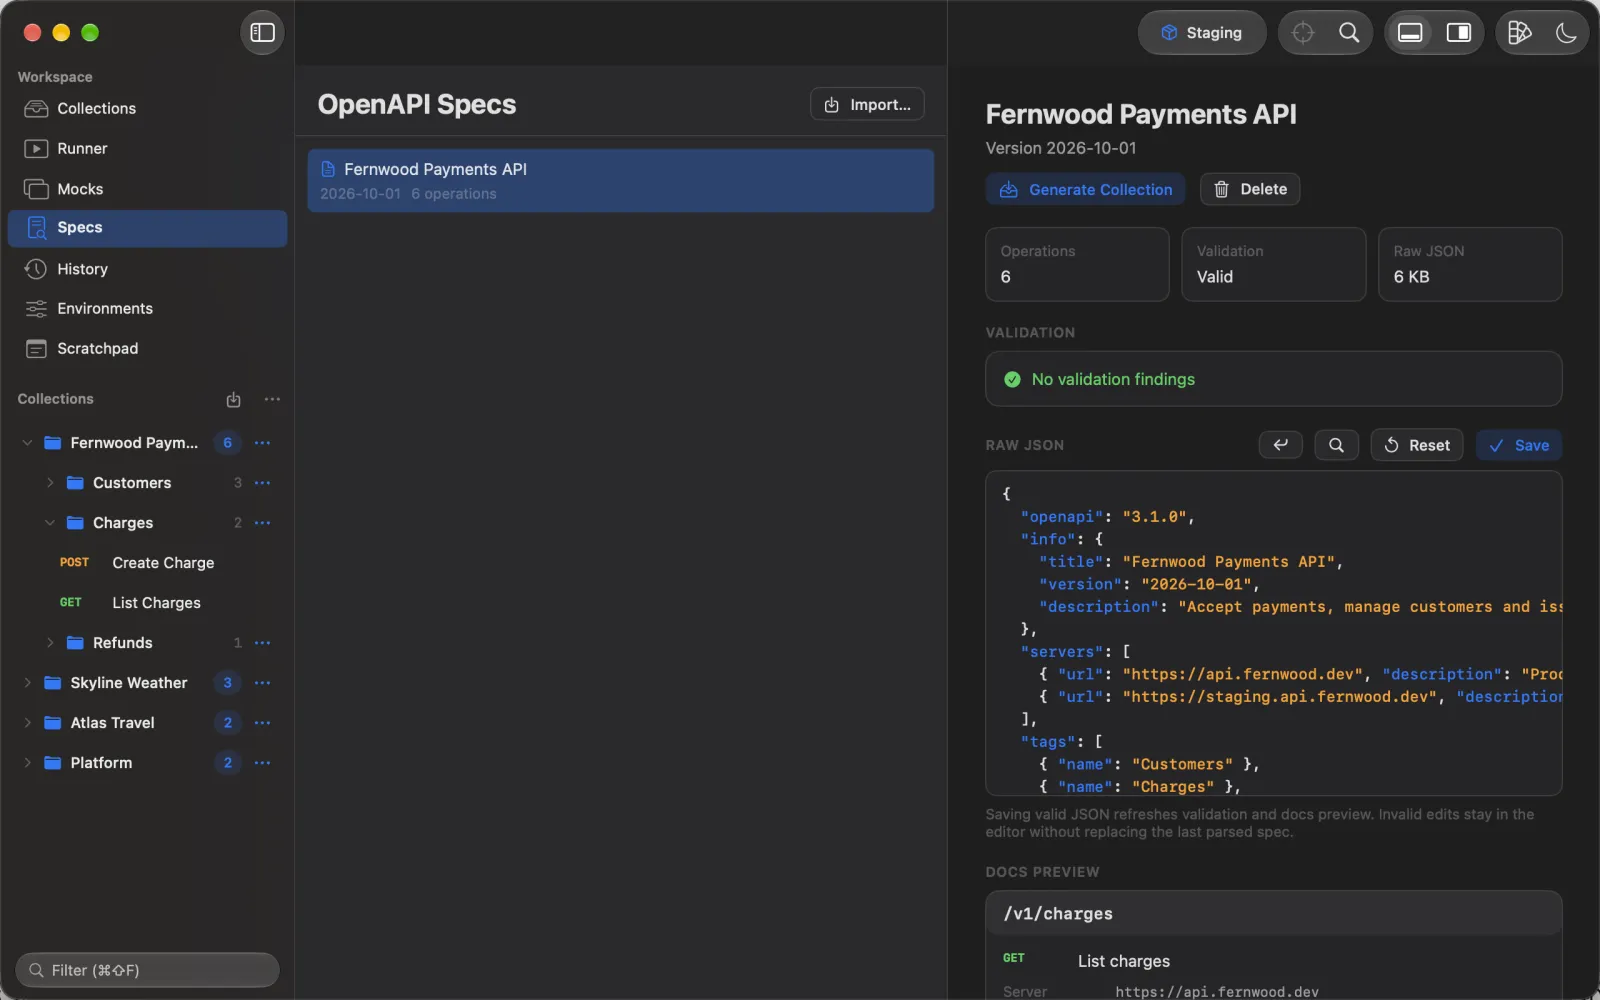Open search via the toolbar magnifier icon
Screen dimensions: 1600x1000
pos(1349,33)
